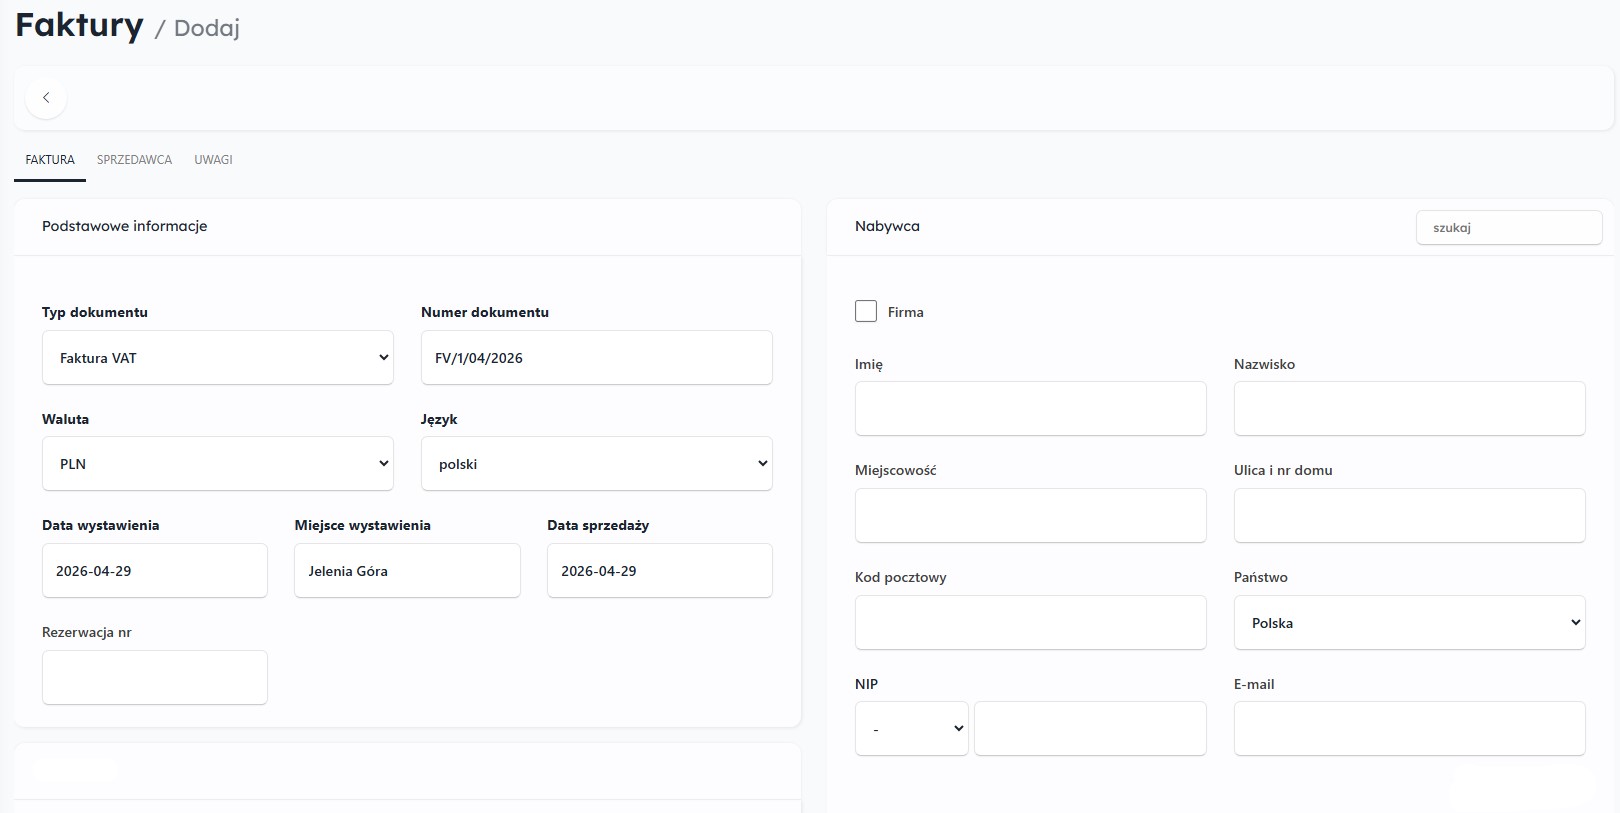The height and width of the screenshot is (813, 1620).
Task: Focus the szukaj search box
Action: click(1510, 227)
